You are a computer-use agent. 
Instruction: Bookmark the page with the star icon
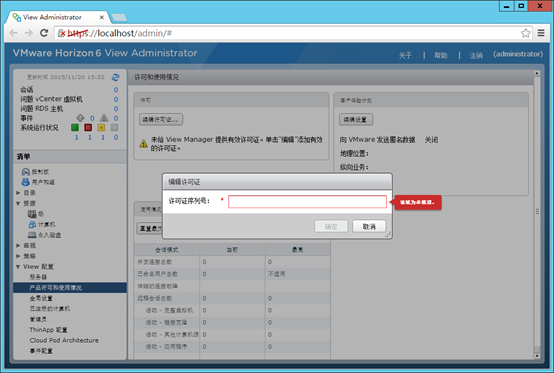[525, 33]
